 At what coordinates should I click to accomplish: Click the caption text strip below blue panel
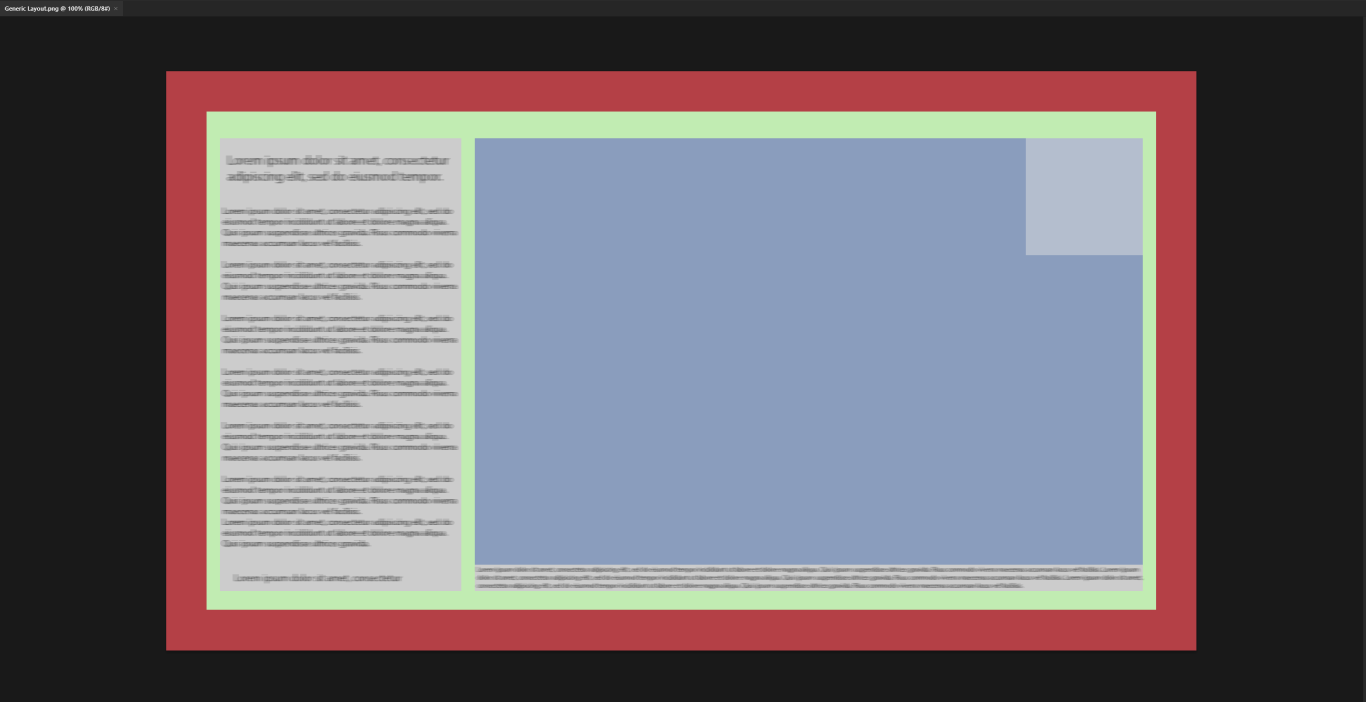tap(808, 577)
